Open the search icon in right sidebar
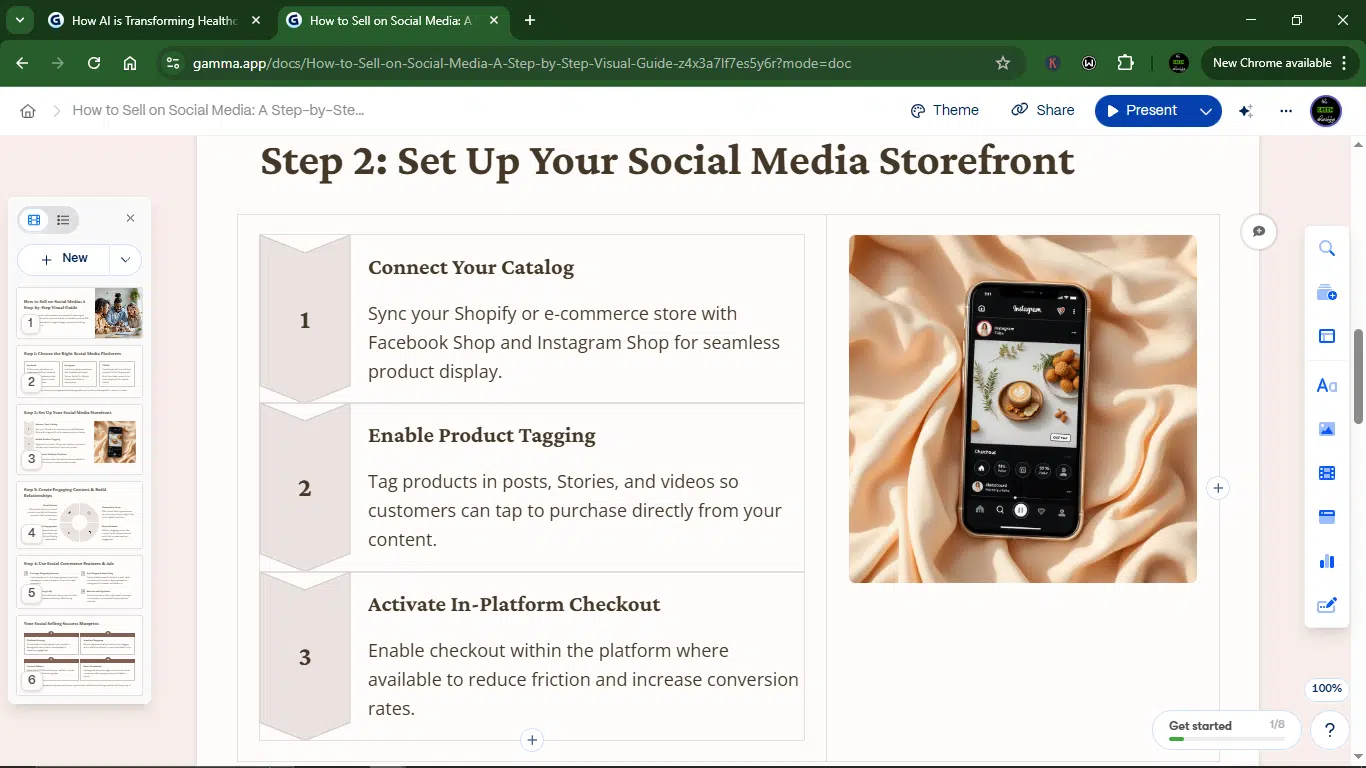 (1327, 249)
